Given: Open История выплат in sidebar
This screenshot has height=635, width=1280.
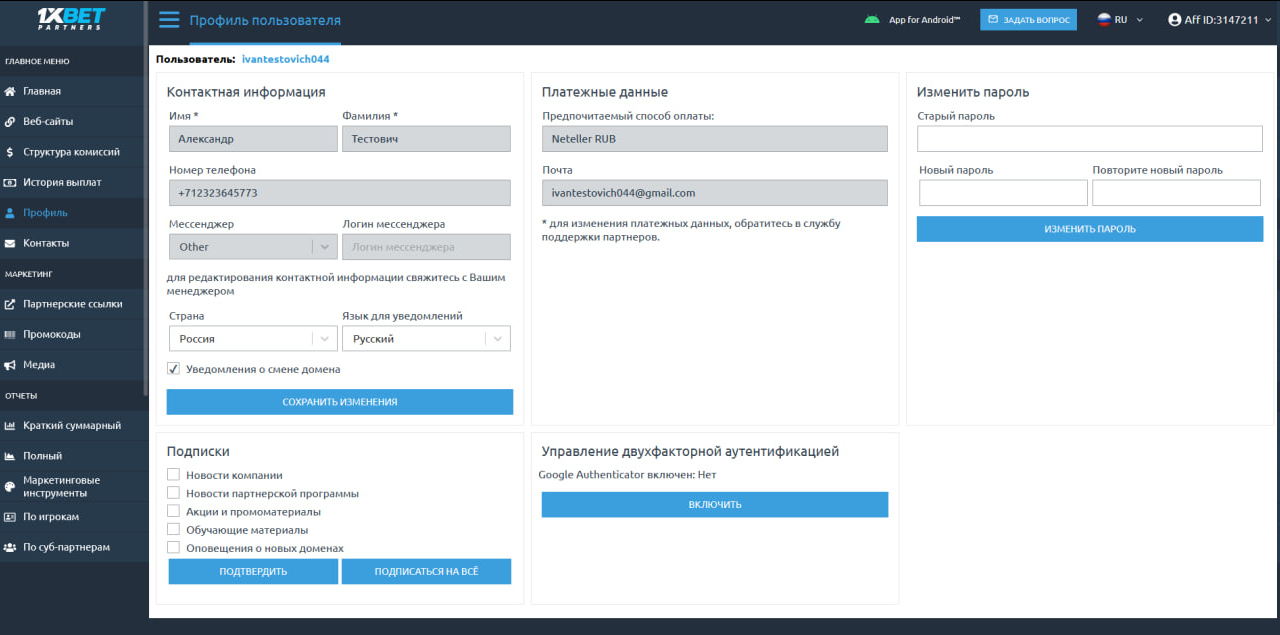Looking at the screenshot, I should point(62,182).
